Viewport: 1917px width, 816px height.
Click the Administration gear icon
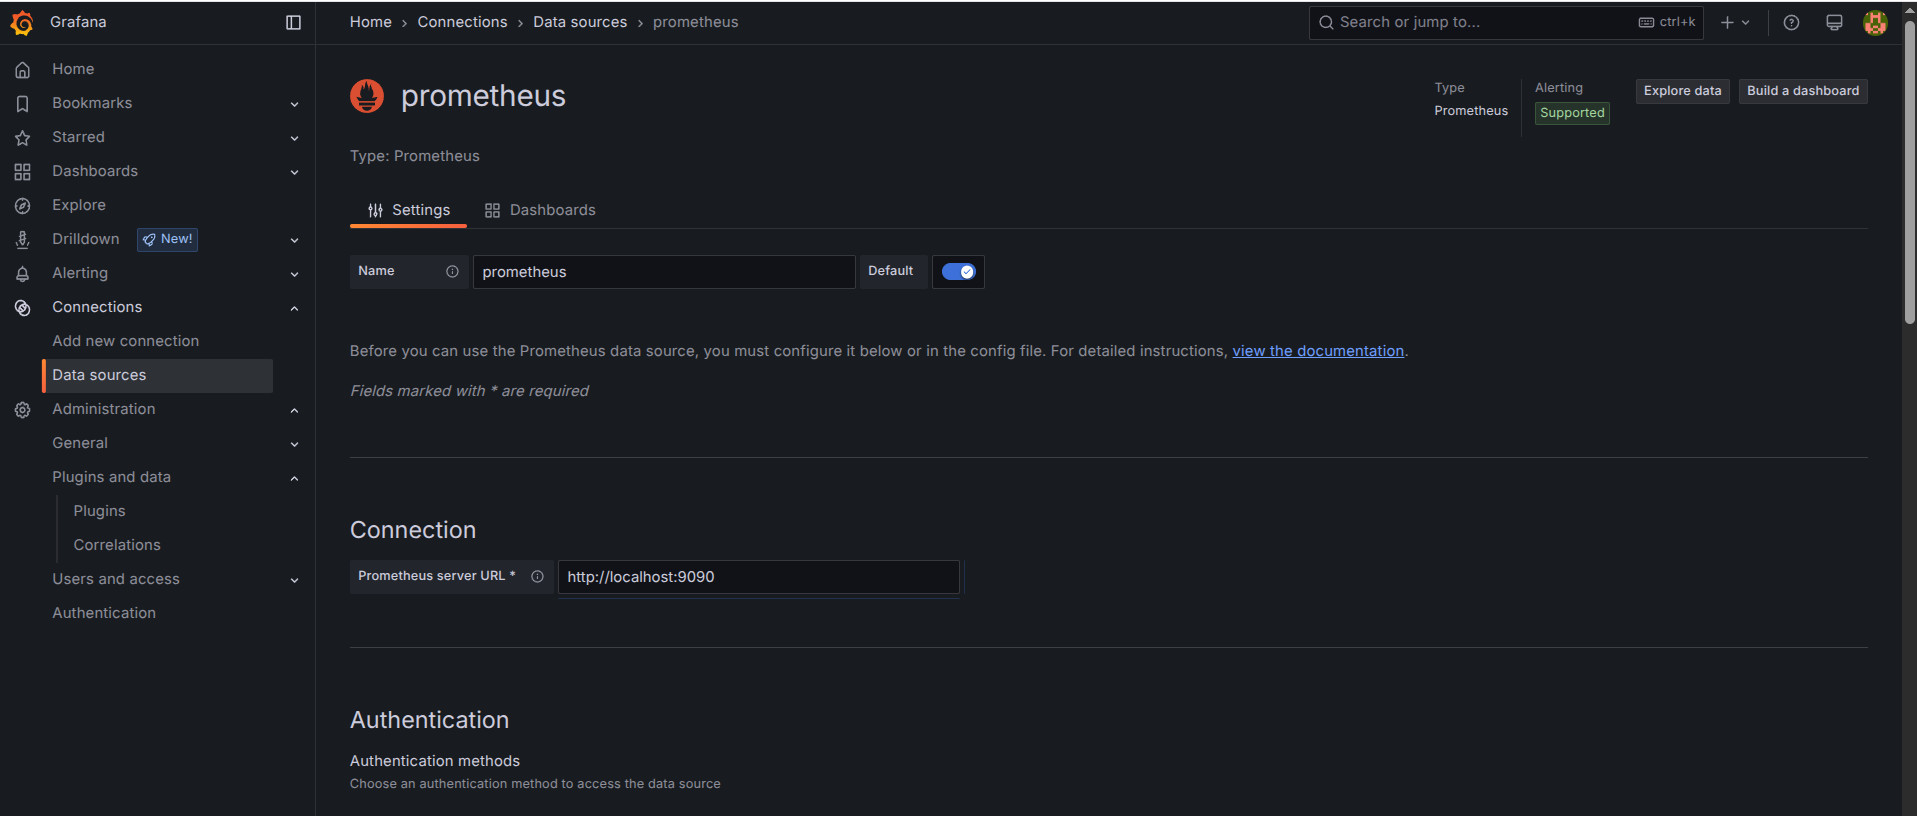(x=22, y=409)
